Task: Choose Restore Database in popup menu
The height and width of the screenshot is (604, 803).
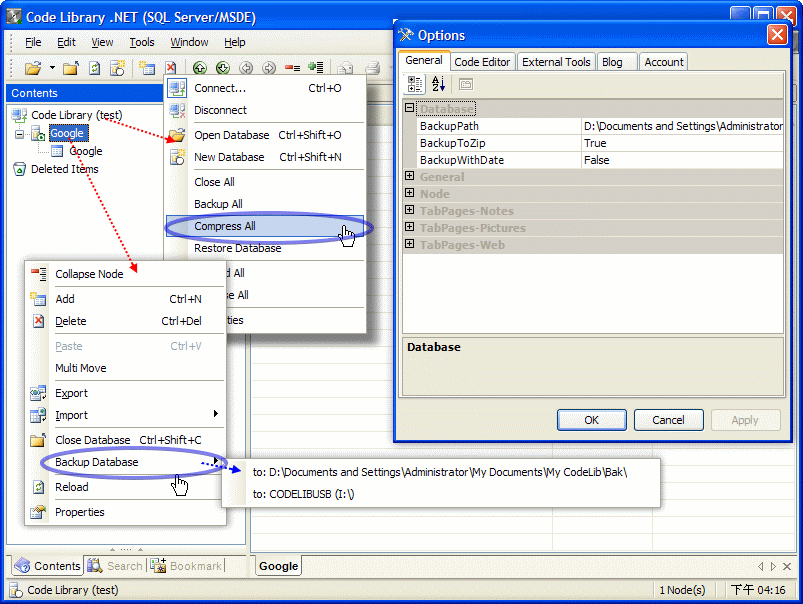Action: point(265,248)
